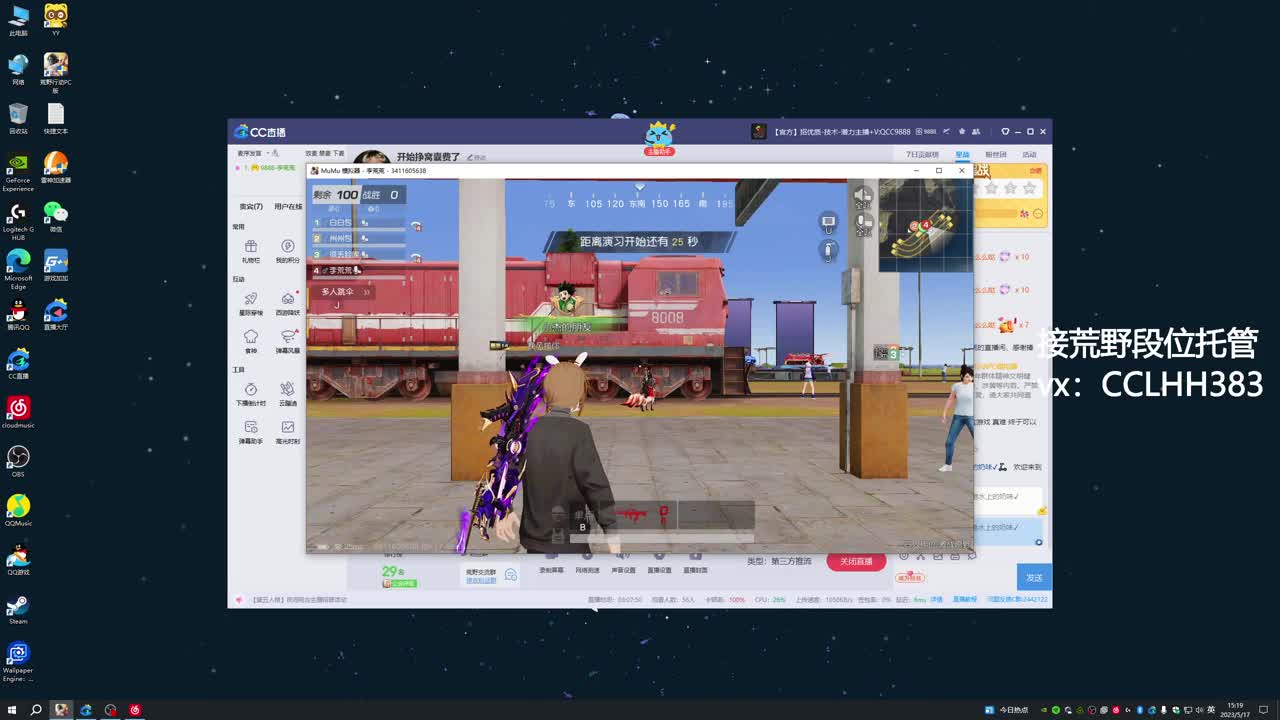1280x720 pixels.
Task: Open the 微信 WeChat desktop shortcut
Action: click(x=56, y=216)
